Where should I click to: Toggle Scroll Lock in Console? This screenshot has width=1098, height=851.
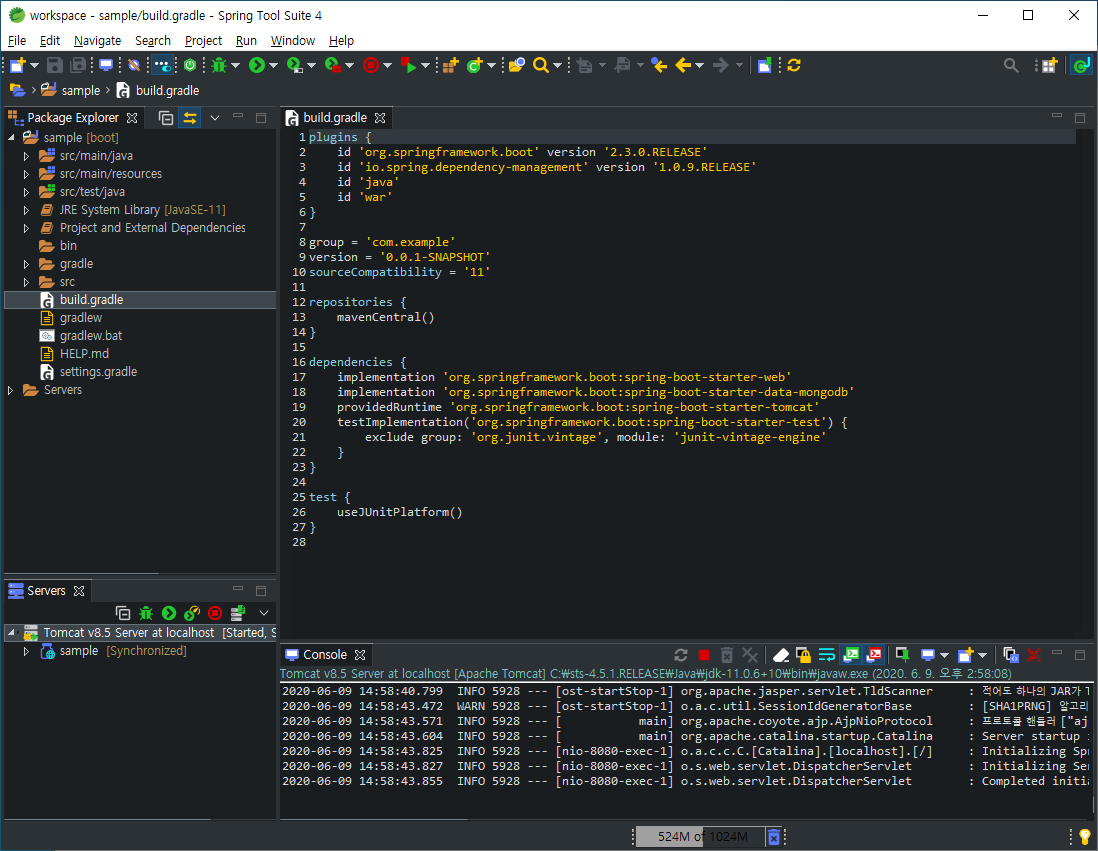[803, 655]
